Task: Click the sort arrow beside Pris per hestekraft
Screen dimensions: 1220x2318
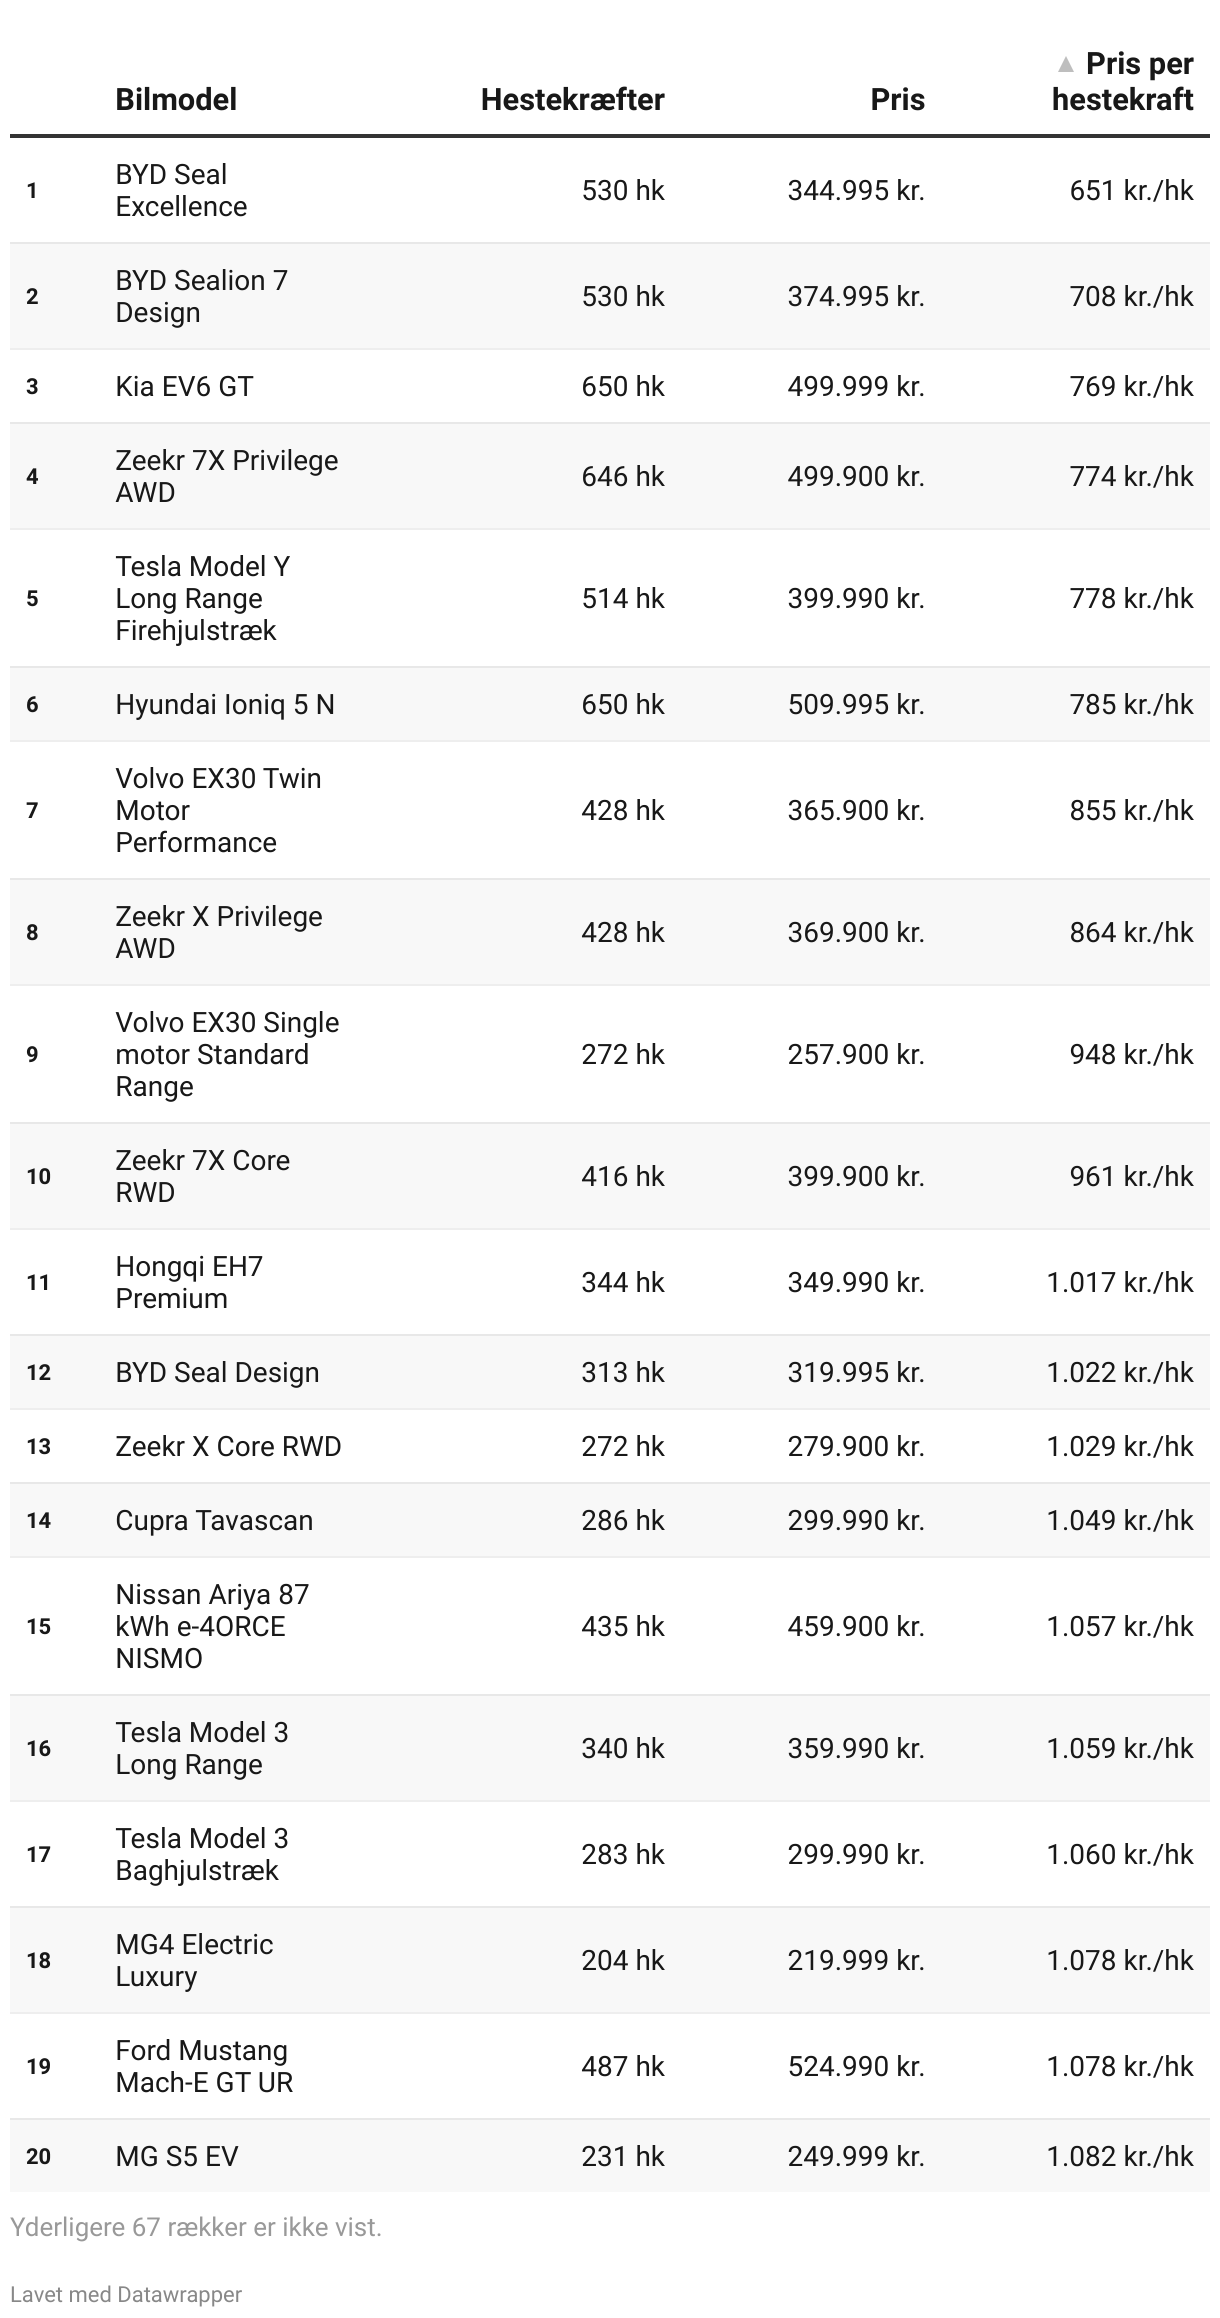Action: [x=1066, y=65]
